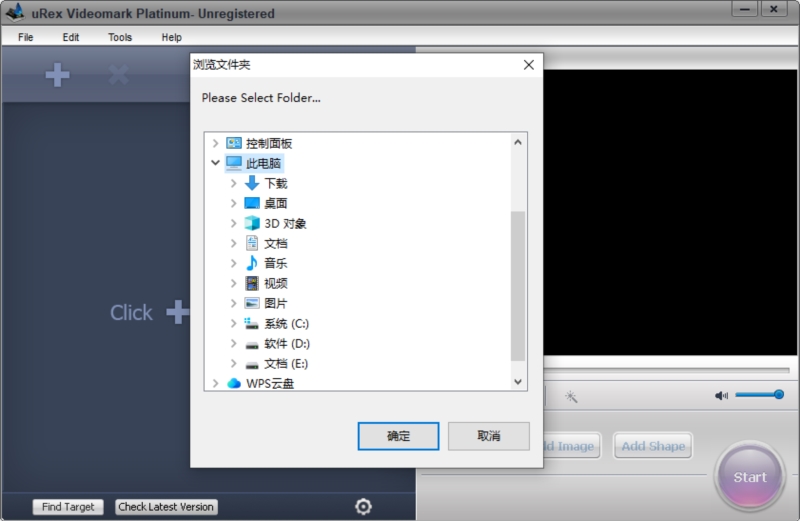Image resolution: width=800 pixels, height=521 pixels.
Task: Click the faded X remove-video icon
Action: coord(118,75)
